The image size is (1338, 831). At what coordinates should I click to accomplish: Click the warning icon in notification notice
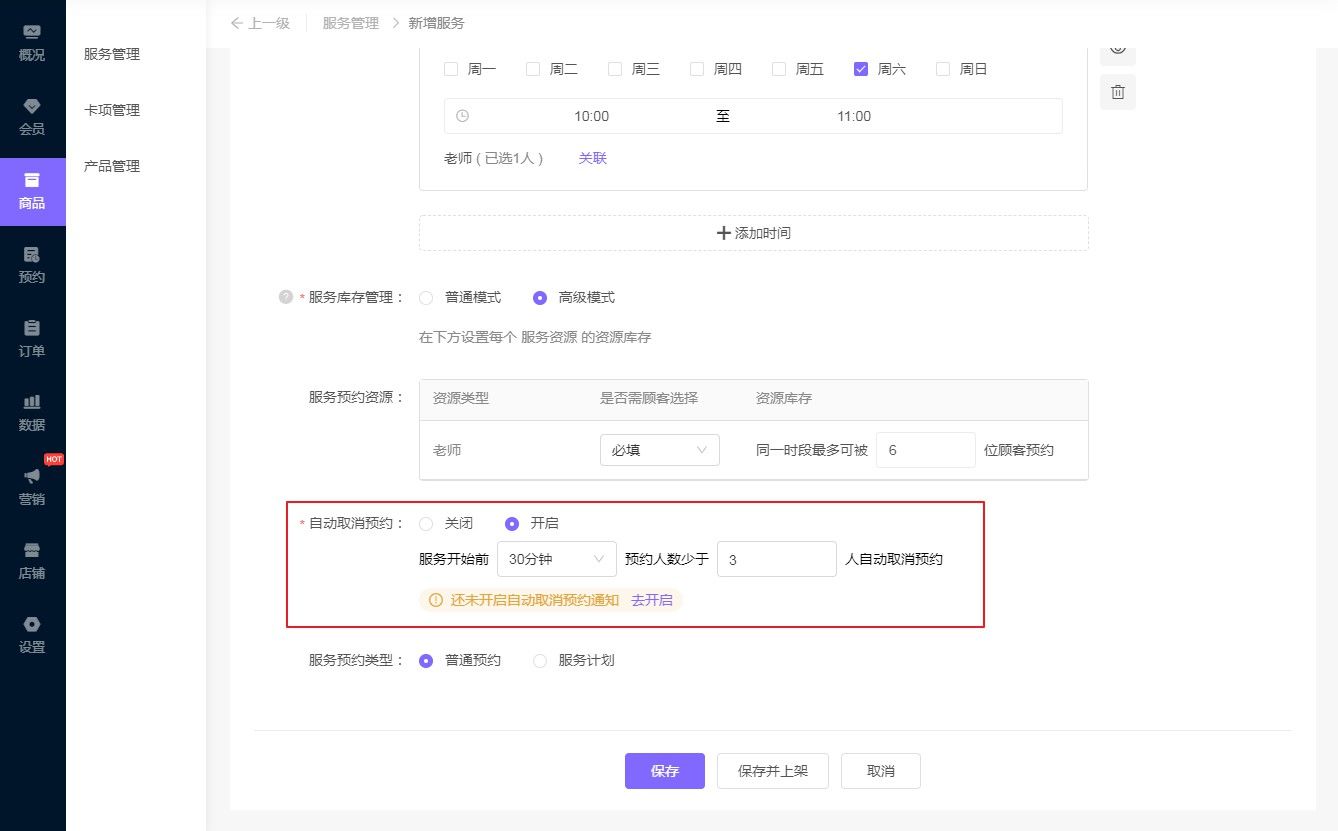[x=435, y=600]
